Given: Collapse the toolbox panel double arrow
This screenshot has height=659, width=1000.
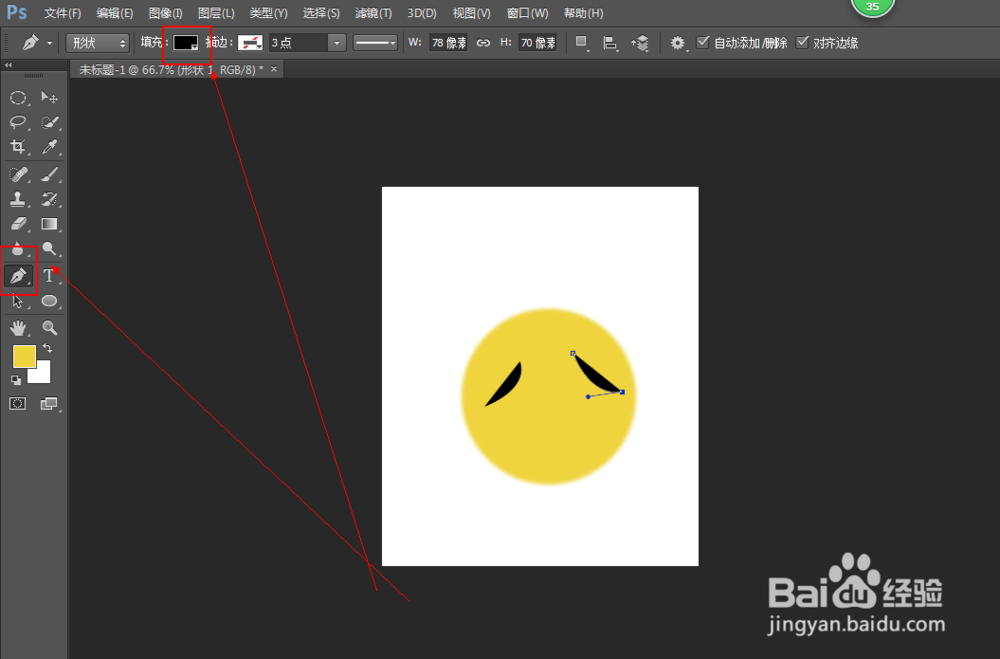Looking at the screenshot, I should tap(8, 65).
